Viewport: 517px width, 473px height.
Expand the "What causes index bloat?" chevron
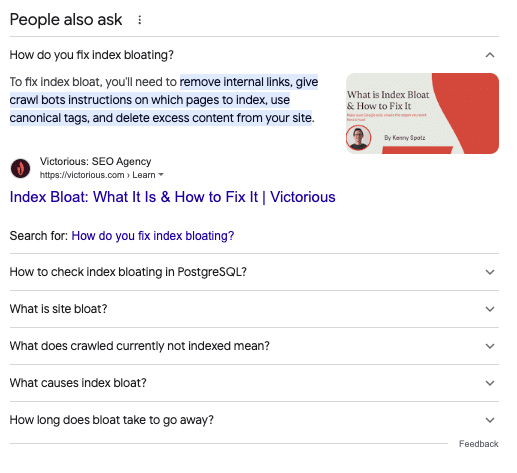490,383
